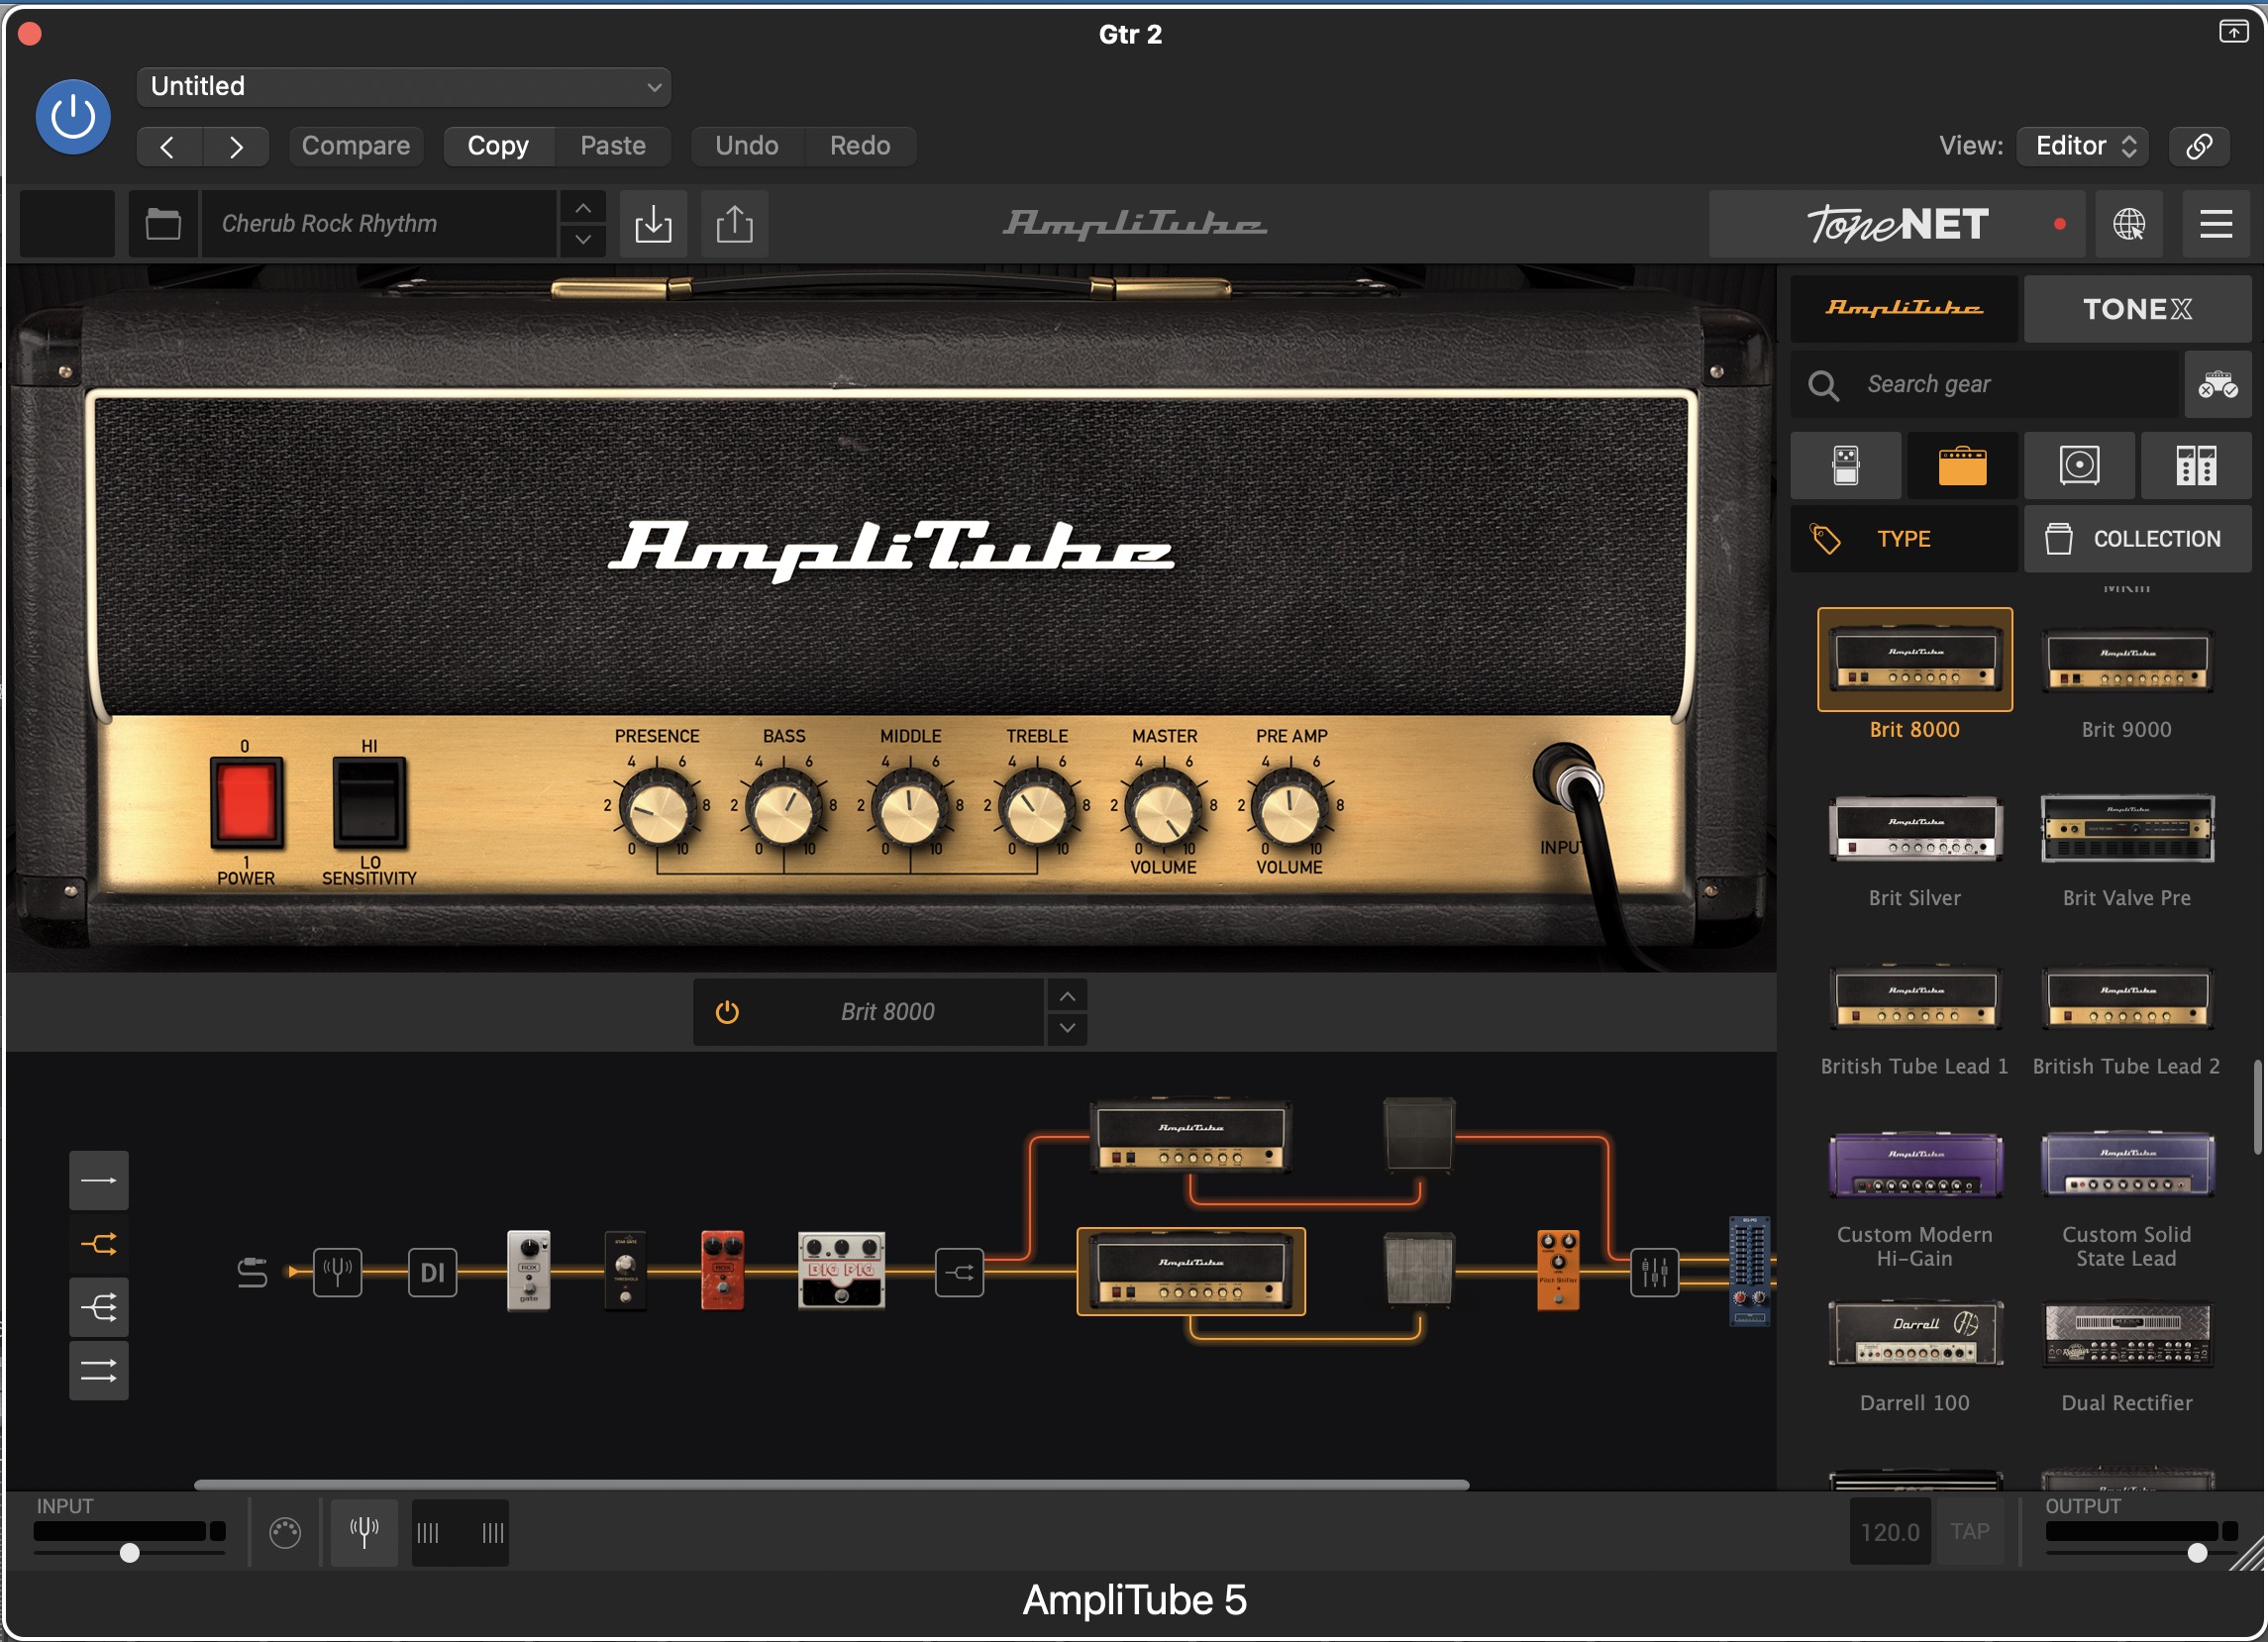
Task: Click the TAP tempo button
Action: point(1969,1531)
